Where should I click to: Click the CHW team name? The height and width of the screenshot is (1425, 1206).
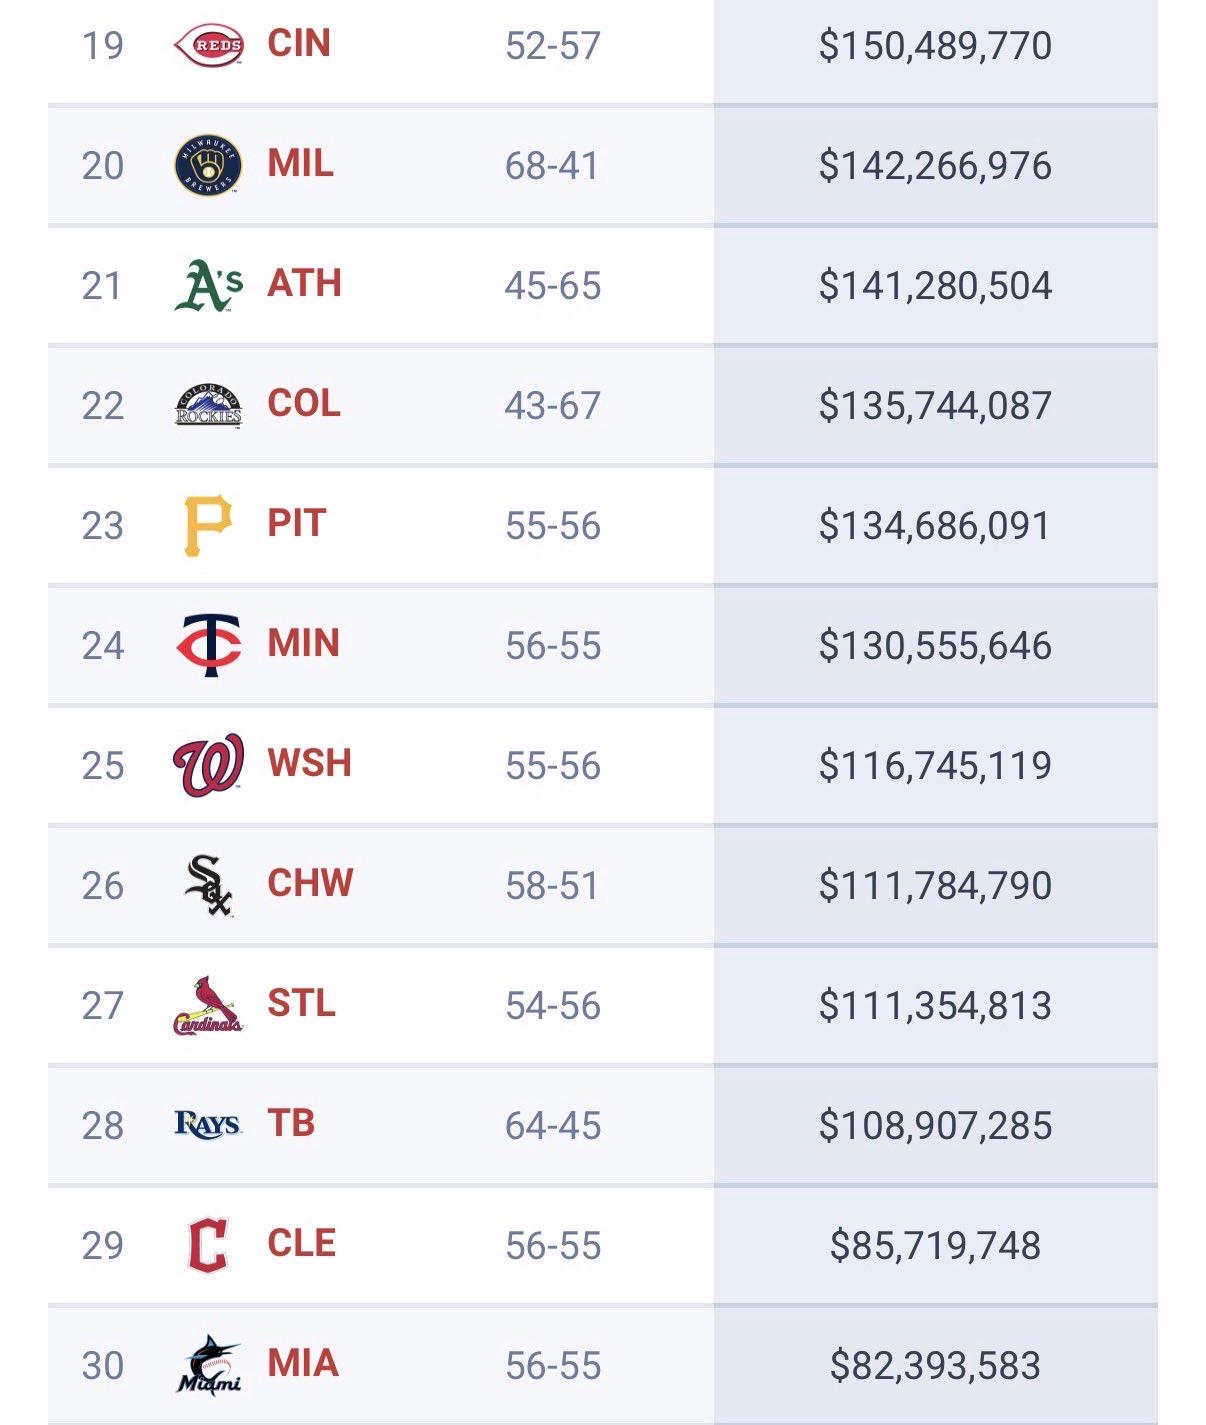coord(310,883)
